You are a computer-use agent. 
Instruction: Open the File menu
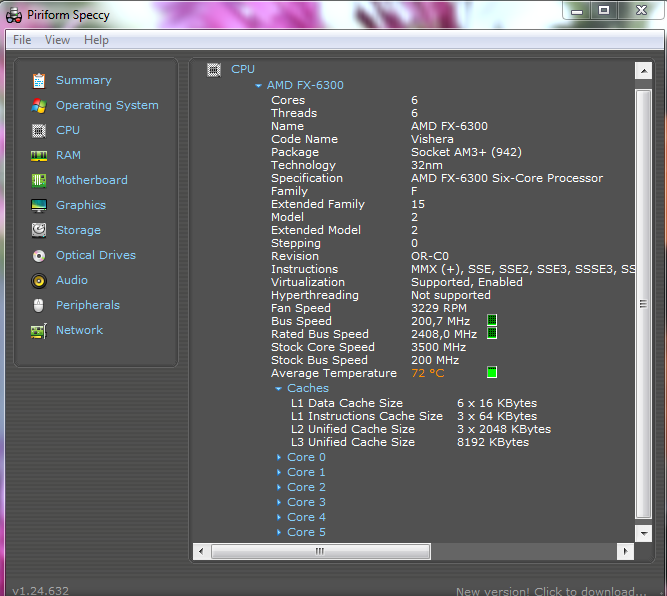point(22,40)
